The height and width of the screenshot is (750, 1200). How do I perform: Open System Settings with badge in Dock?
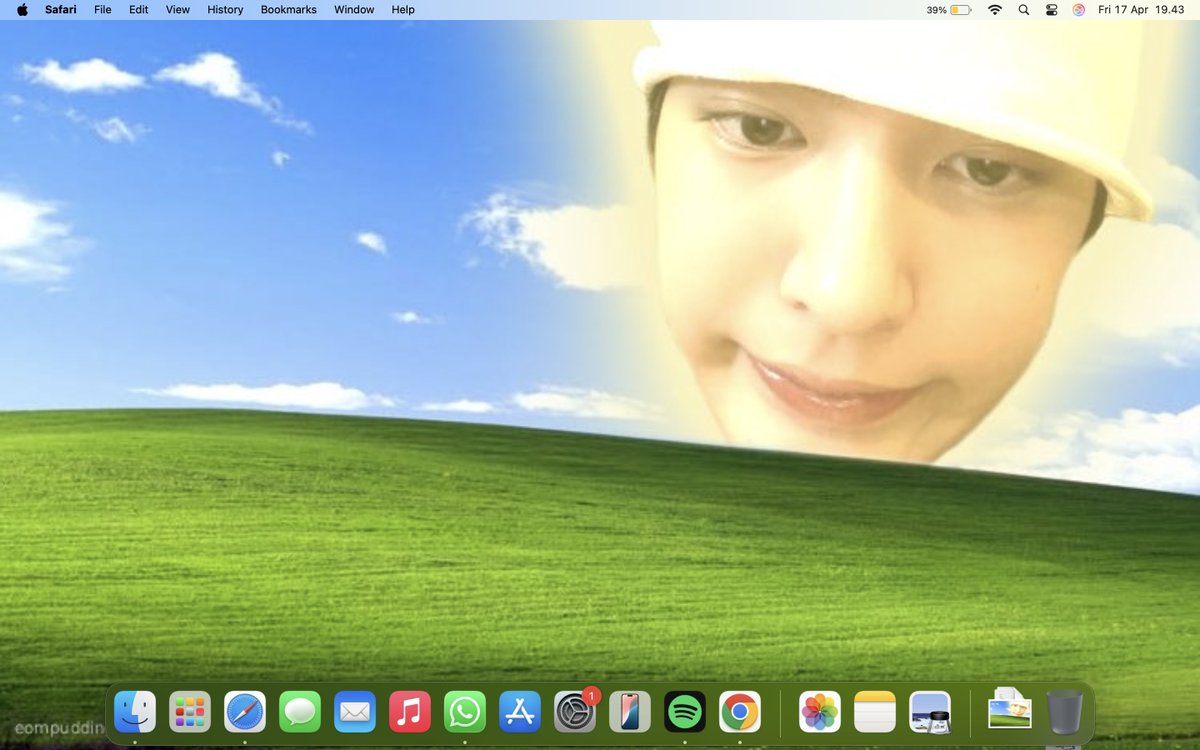coord(575,712)
